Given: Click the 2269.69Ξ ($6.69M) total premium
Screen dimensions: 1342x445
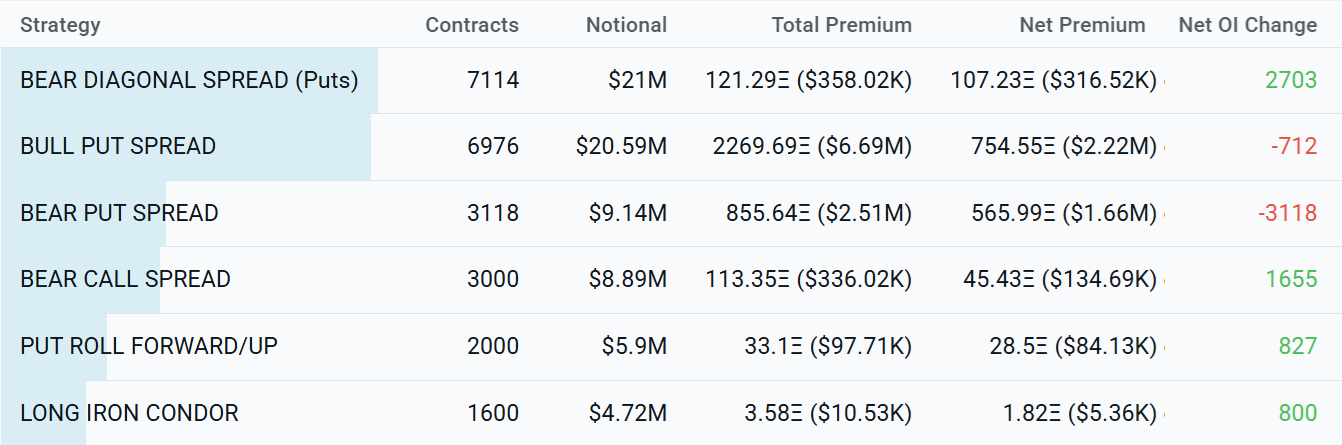Looking at the screenshot, I should coord(812,146).
